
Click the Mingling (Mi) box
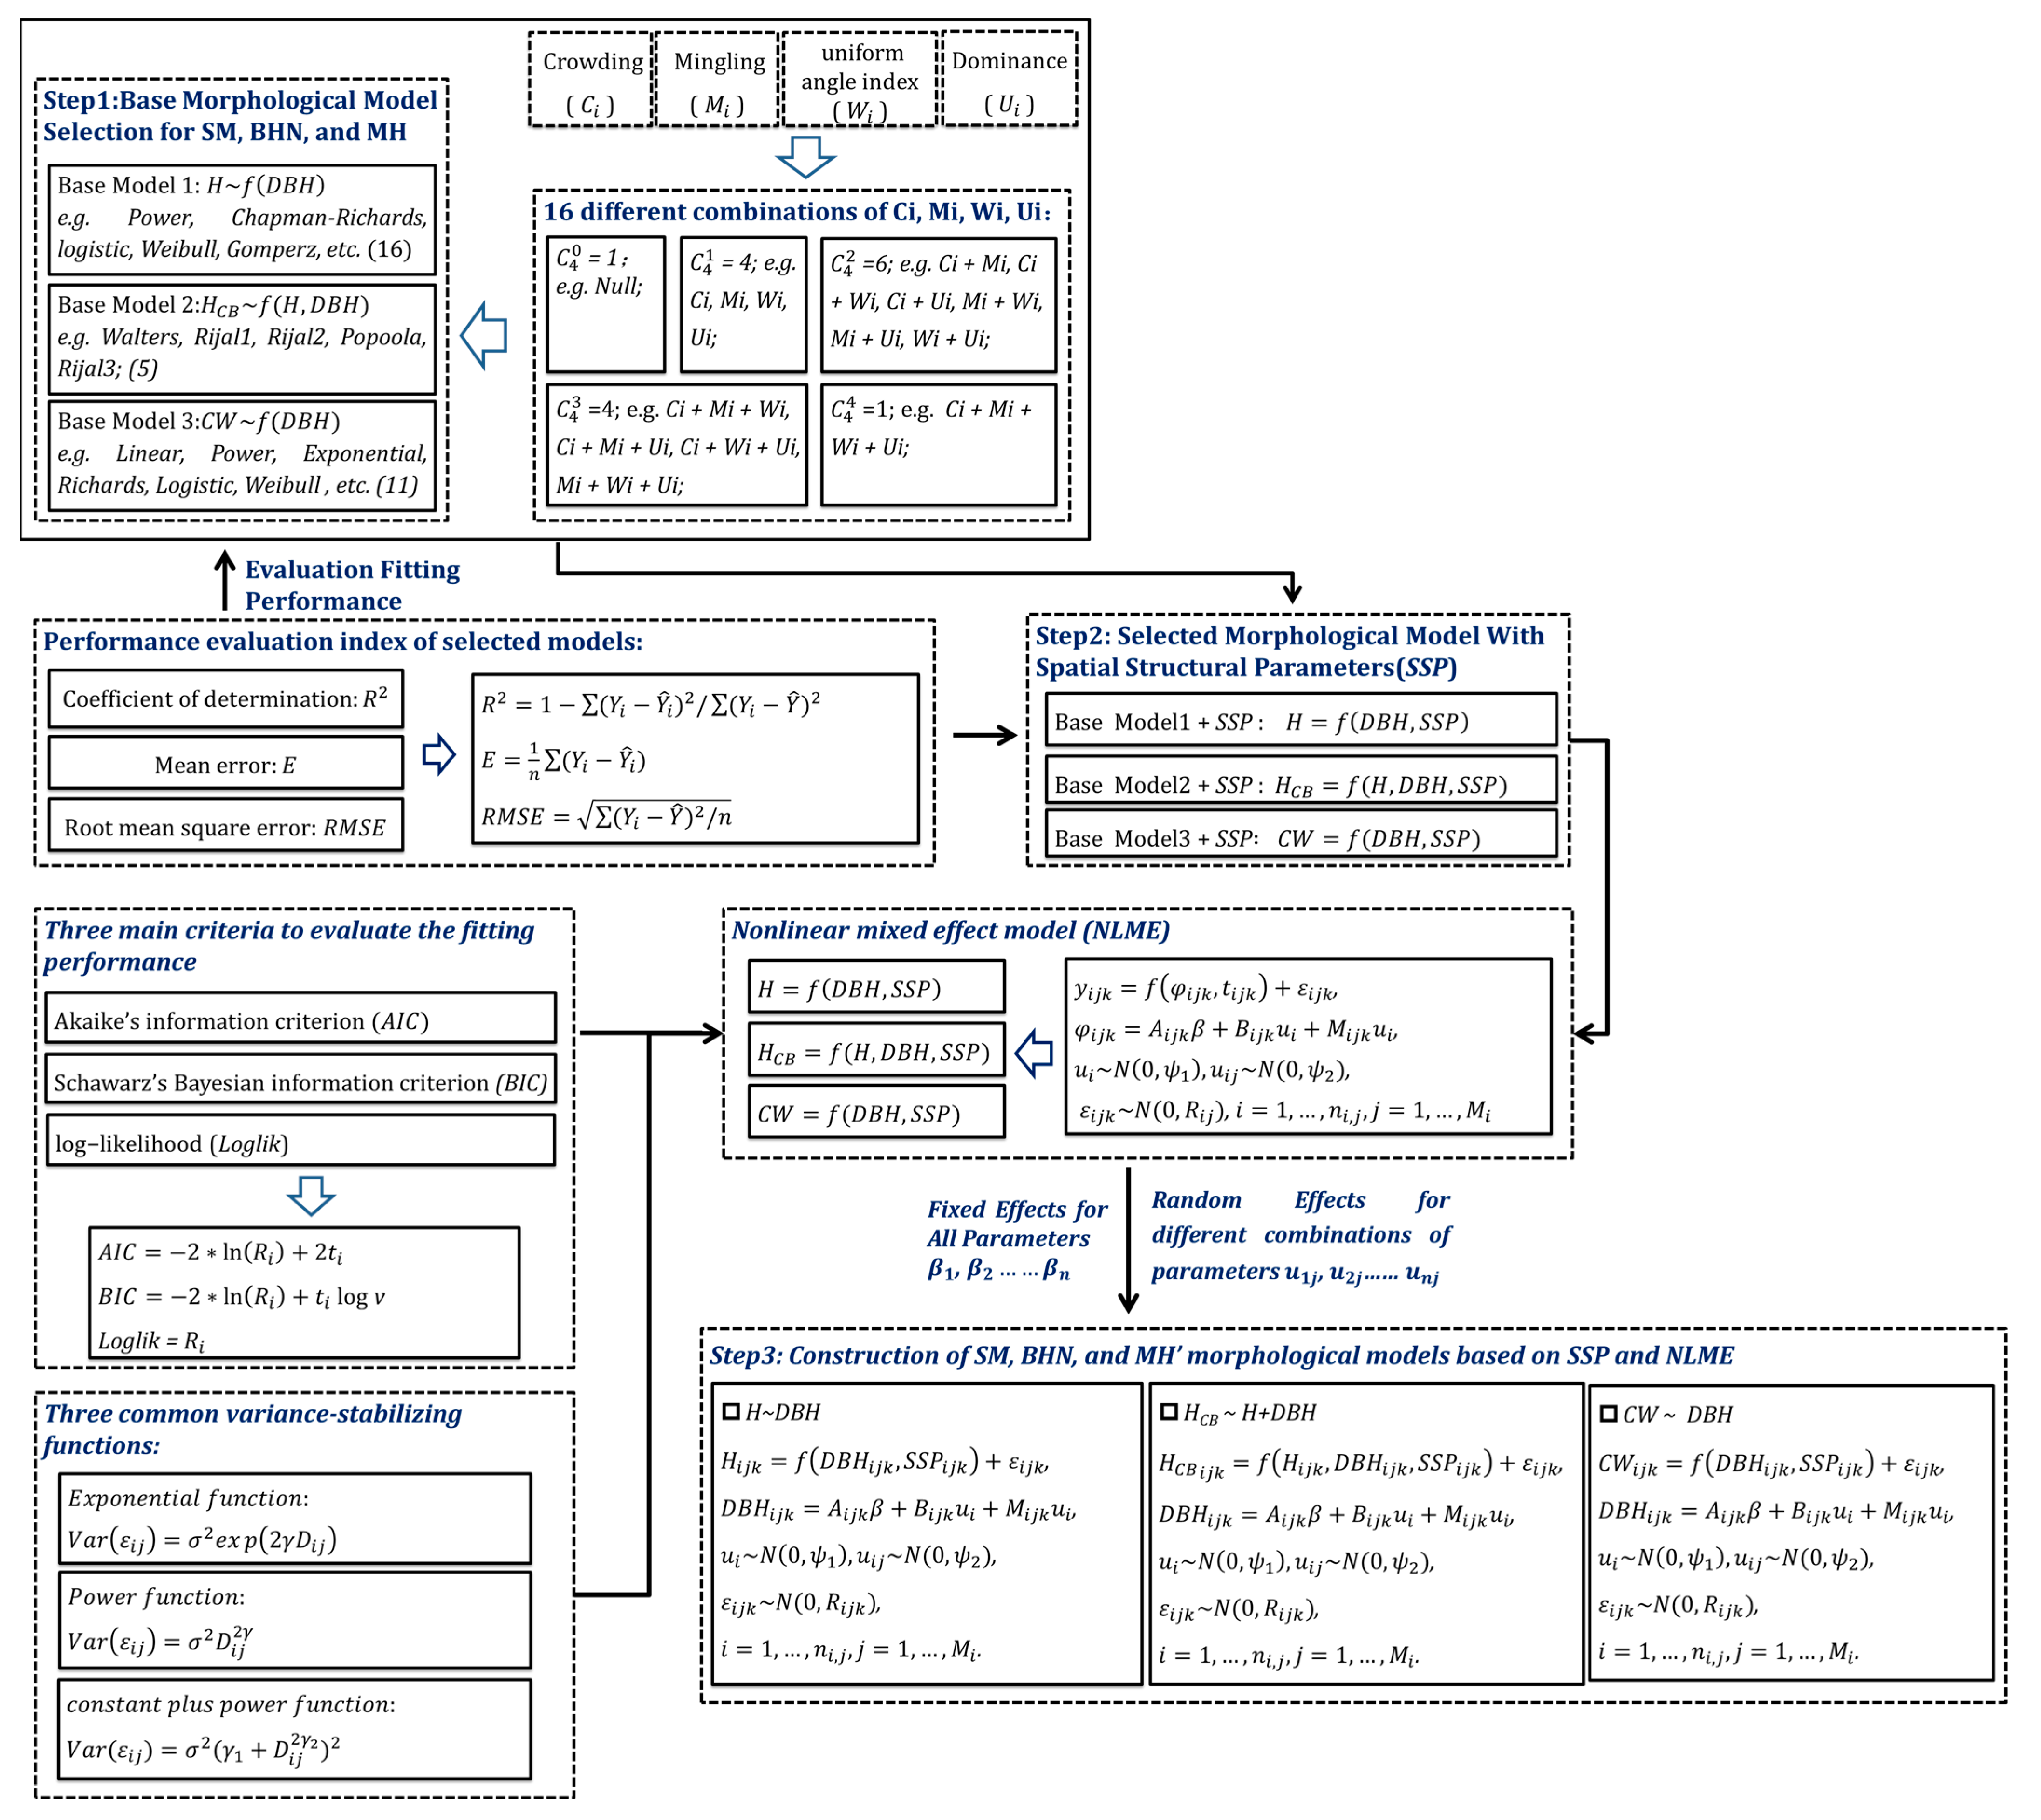pyautogui.click(x=717, y=80)
